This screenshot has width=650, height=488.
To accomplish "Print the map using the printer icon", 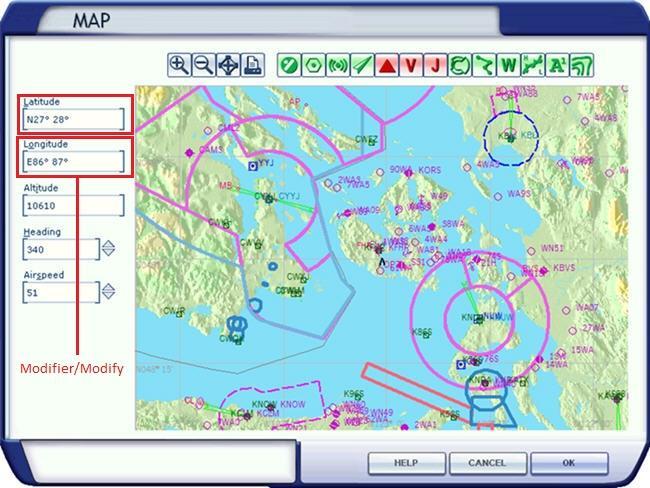I will coord(252,65).
